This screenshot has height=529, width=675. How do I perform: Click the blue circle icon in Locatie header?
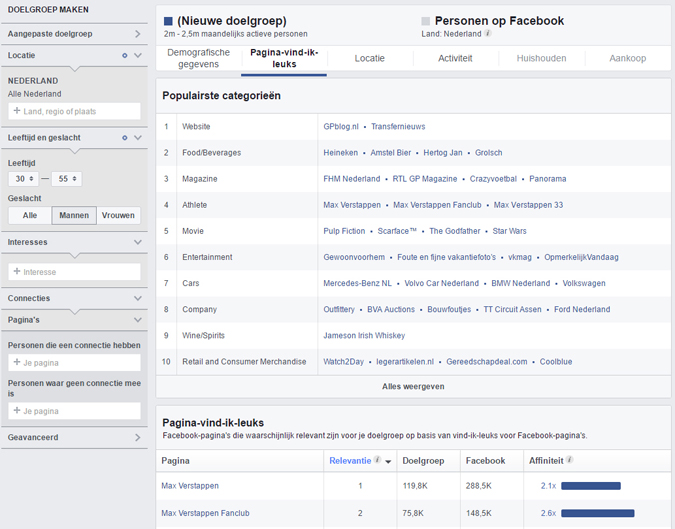coord(124,56)
